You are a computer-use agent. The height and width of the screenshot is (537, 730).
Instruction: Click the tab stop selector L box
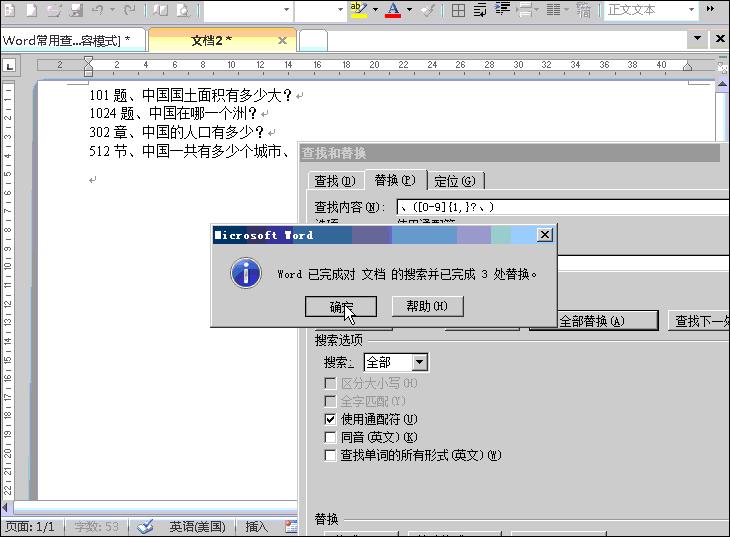click(9, 66)
